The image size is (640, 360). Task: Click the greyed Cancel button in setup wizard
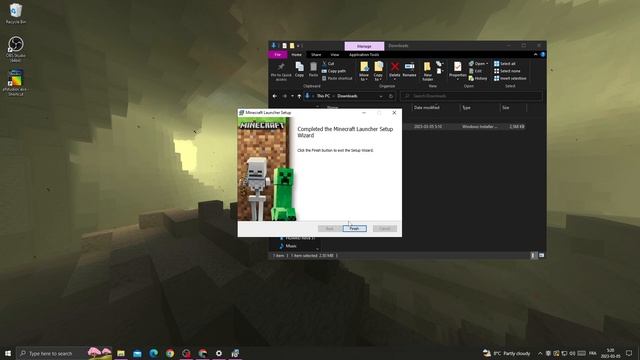click(384, 229)
